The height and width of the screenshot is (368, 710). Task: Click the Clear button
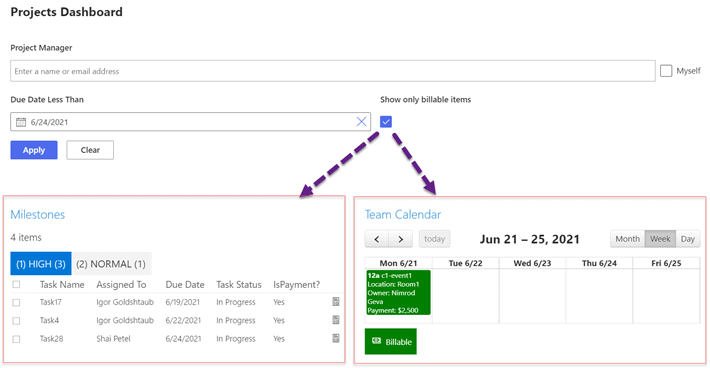click(x=90, y=150)
